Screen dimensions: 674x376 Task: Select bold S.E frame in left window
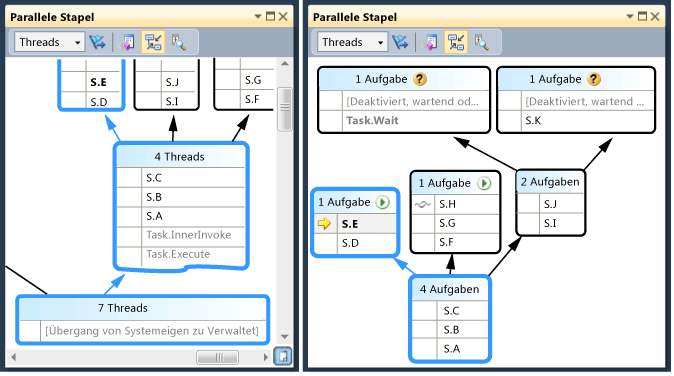(x=91, y=82)
